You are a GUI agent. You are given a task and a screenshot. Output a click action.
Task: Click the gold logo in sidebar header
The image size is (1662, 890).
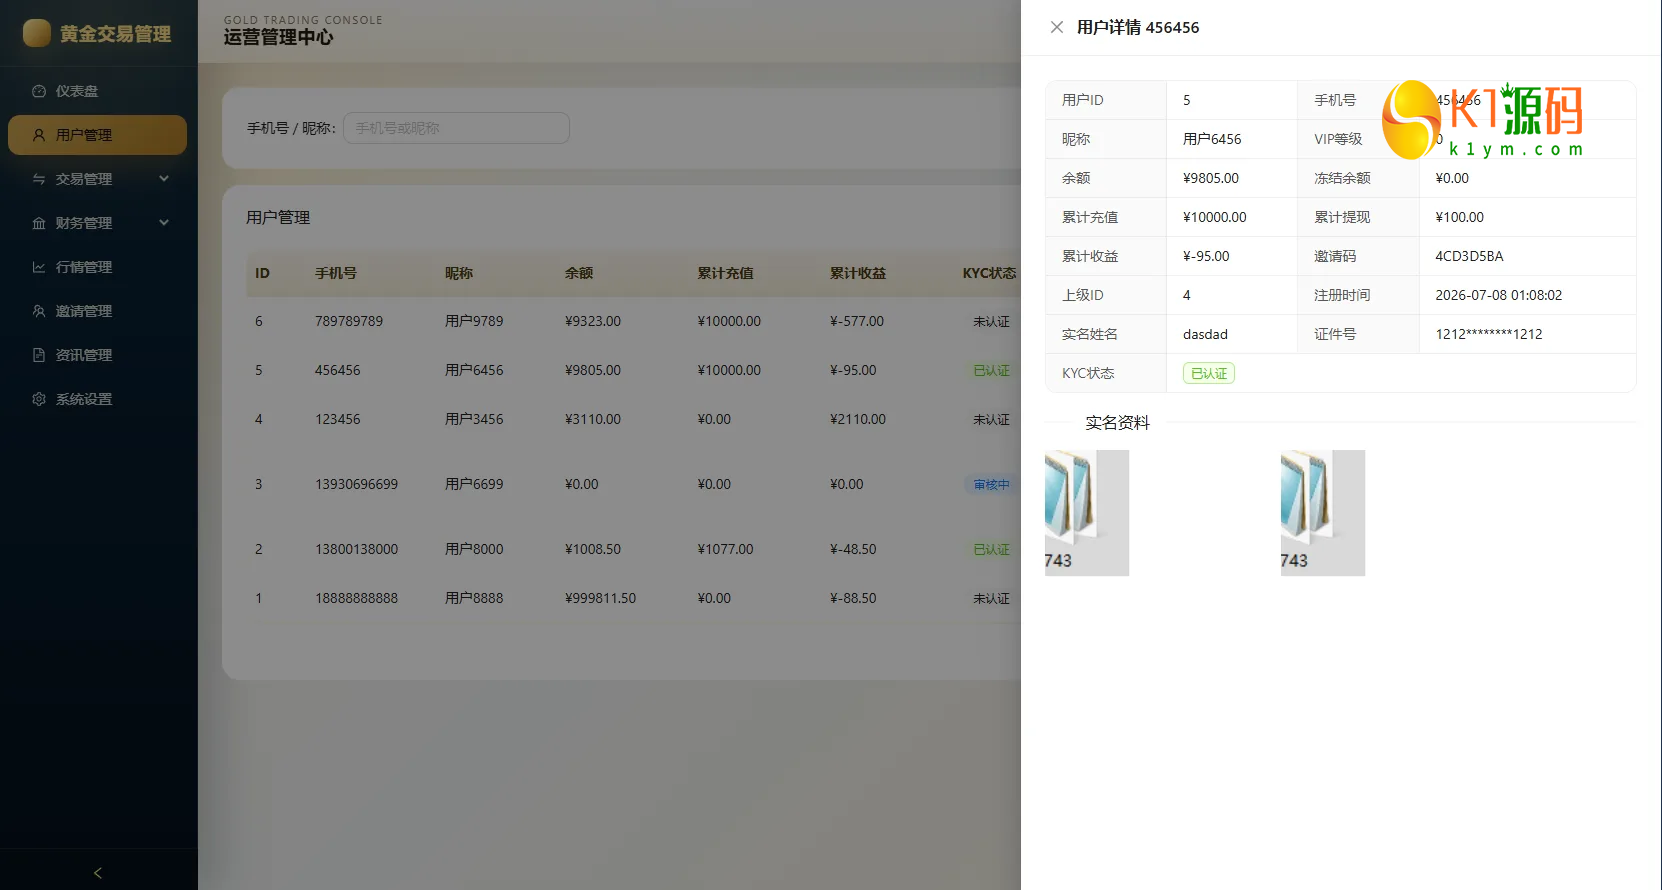(x=37, y=33)
